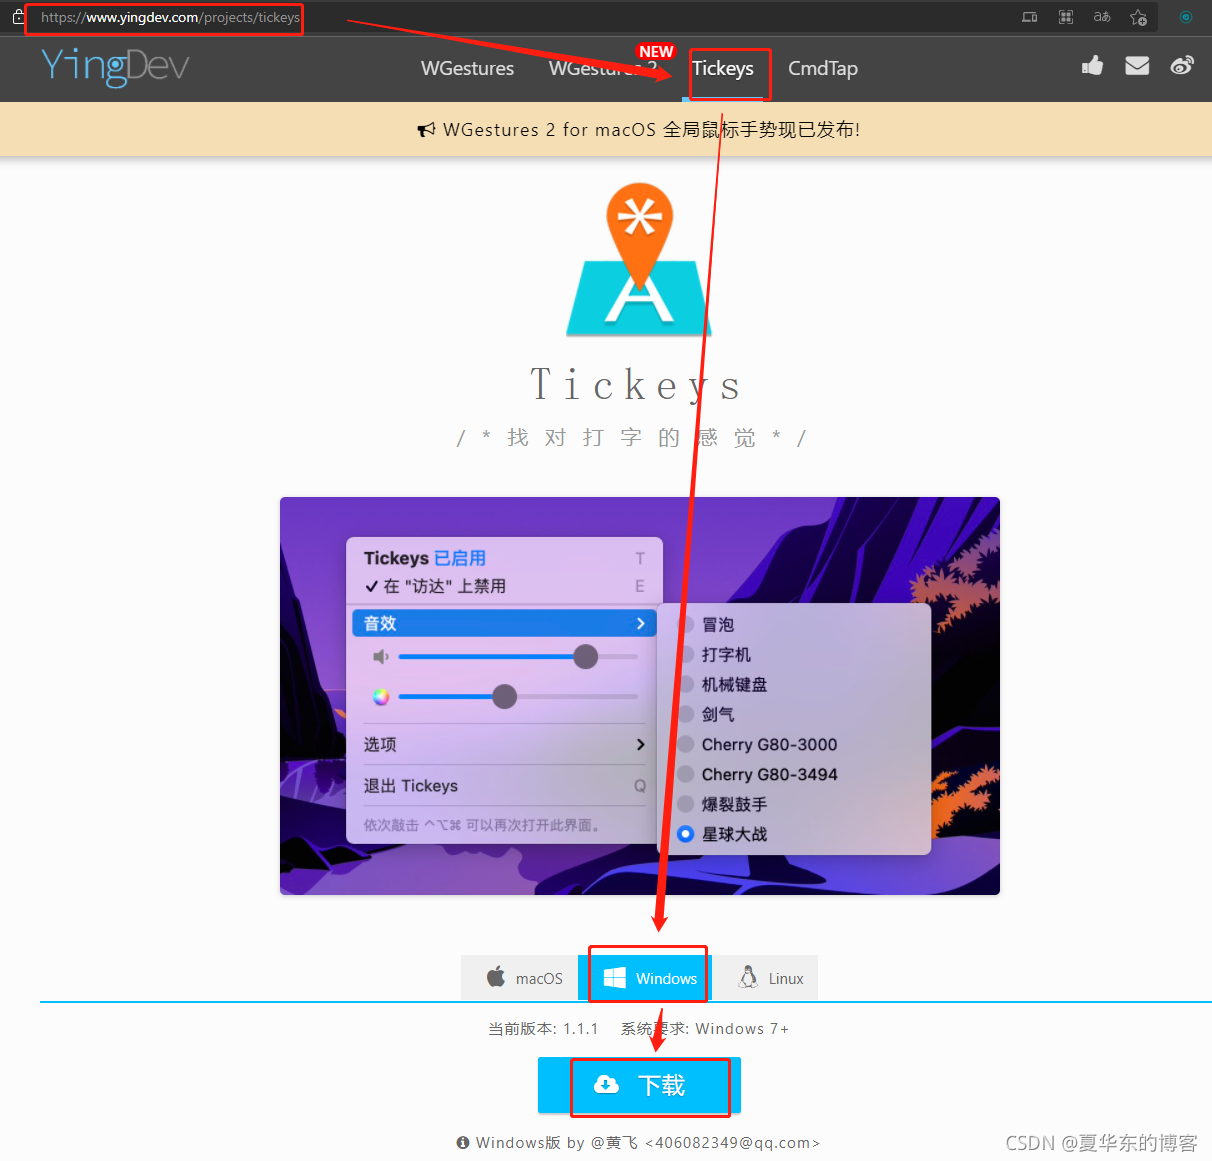The width and height of the screenshot is (1212, 1161).
Task: Click the Tickeys orange pin logo
Action: pyautogui.click(x=639, y=258)
